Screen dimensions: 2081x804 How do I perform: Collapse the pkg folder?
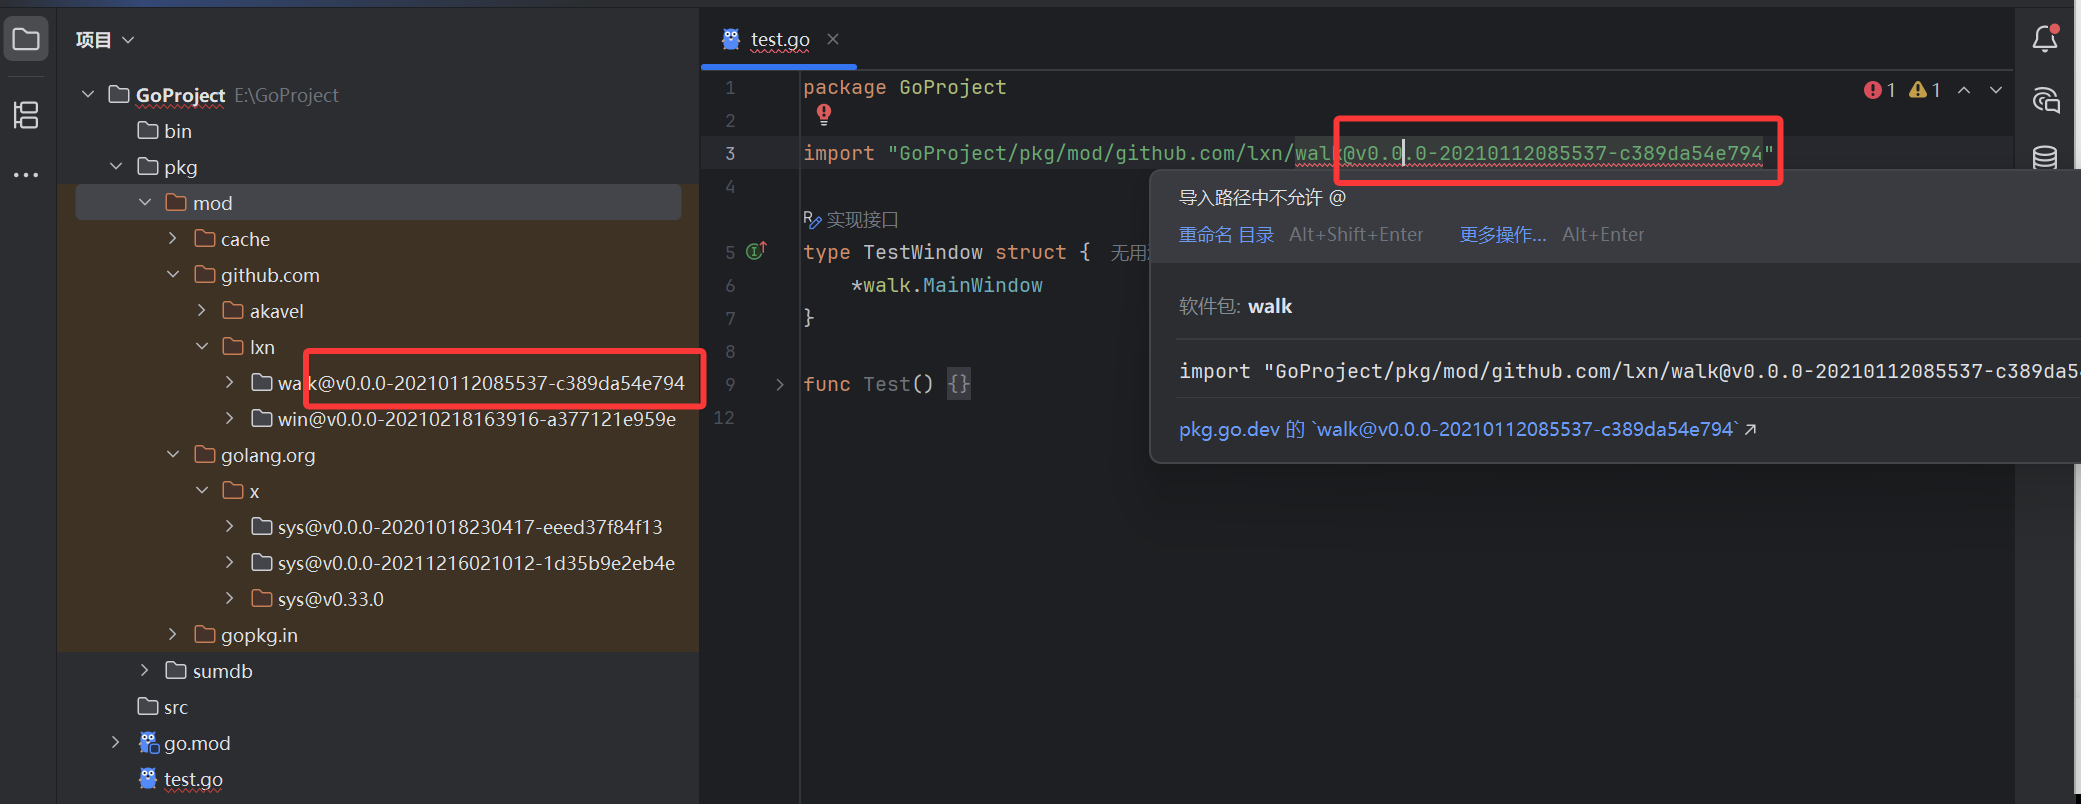tap(116, 166)
